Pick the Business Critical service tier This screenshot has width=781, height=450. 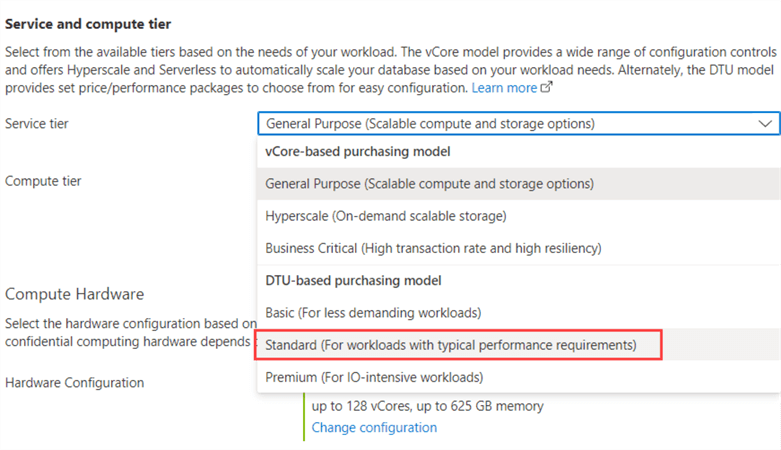click(x=433, y=248)
